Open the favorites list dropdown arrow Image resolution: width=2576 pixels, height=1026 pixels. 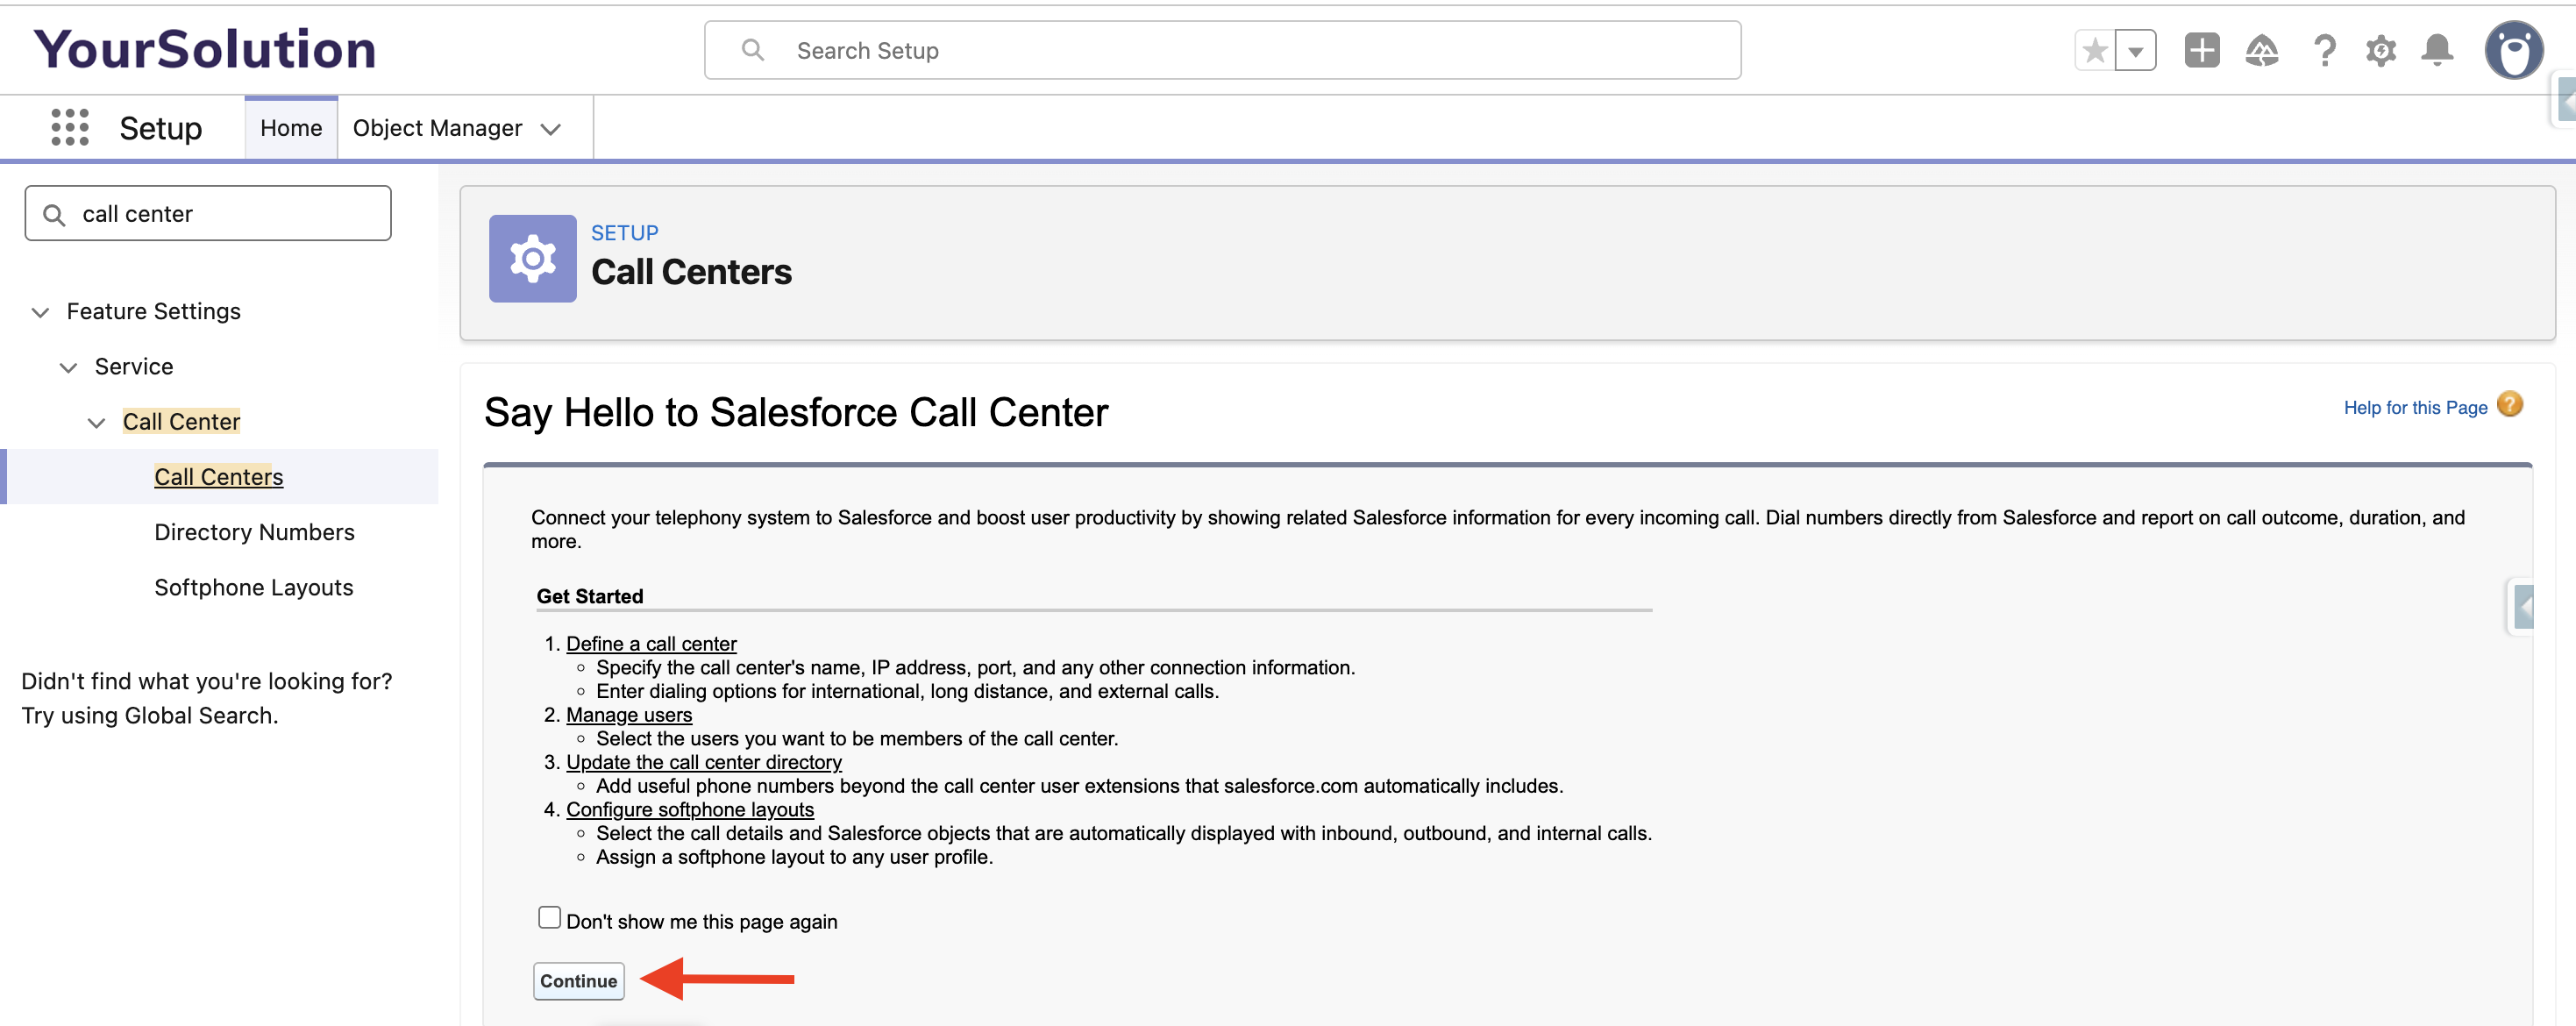pyautogui.click(x=2136, y=50)
